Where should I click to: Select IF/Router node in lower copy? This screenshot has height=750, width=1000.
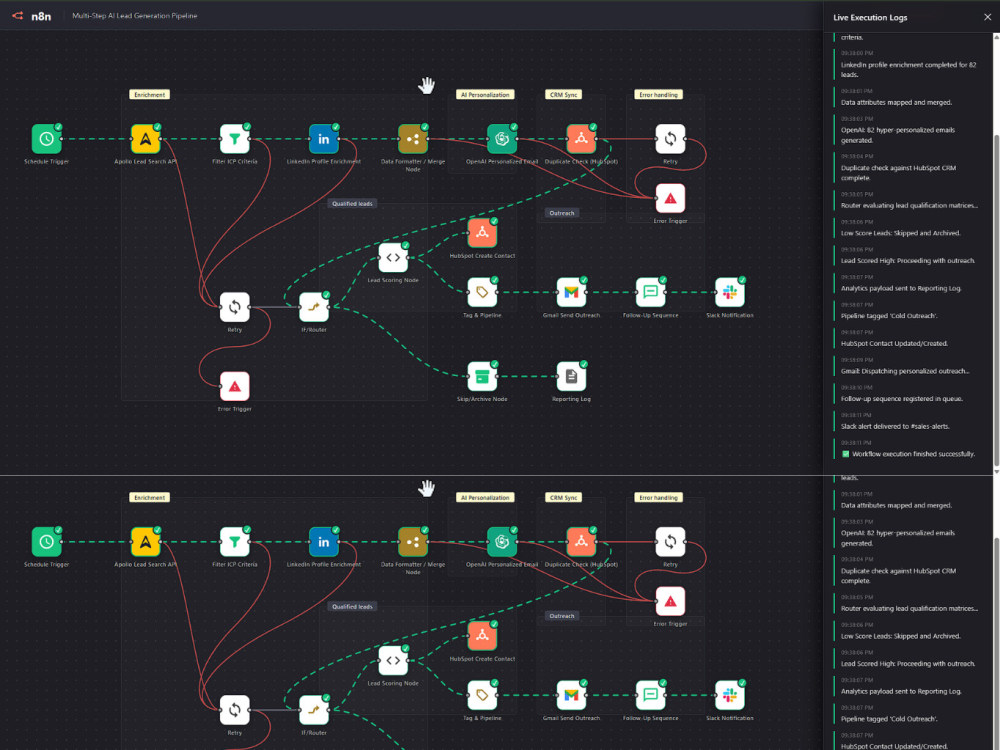coord(314,710)
